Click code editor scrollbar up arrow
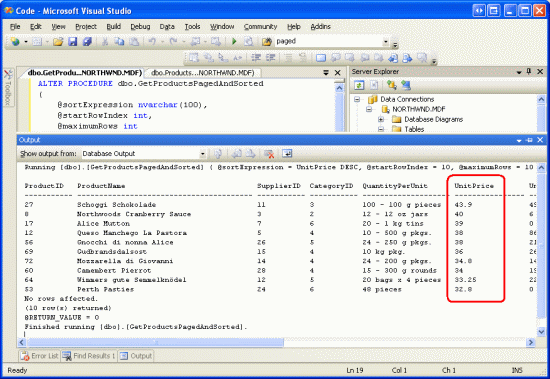 tap(339, 88)
